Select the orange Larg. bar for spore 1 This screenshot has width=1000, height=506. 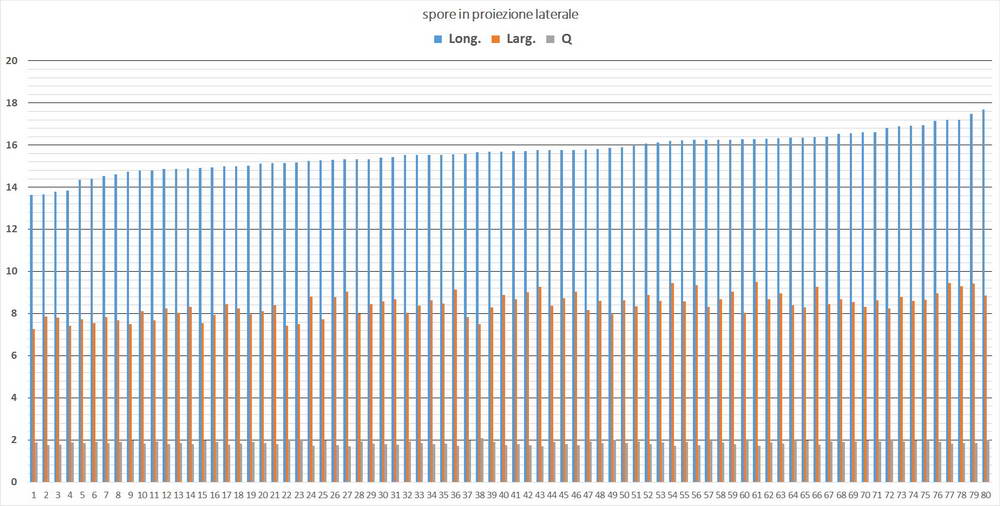[x=34, y=405]
